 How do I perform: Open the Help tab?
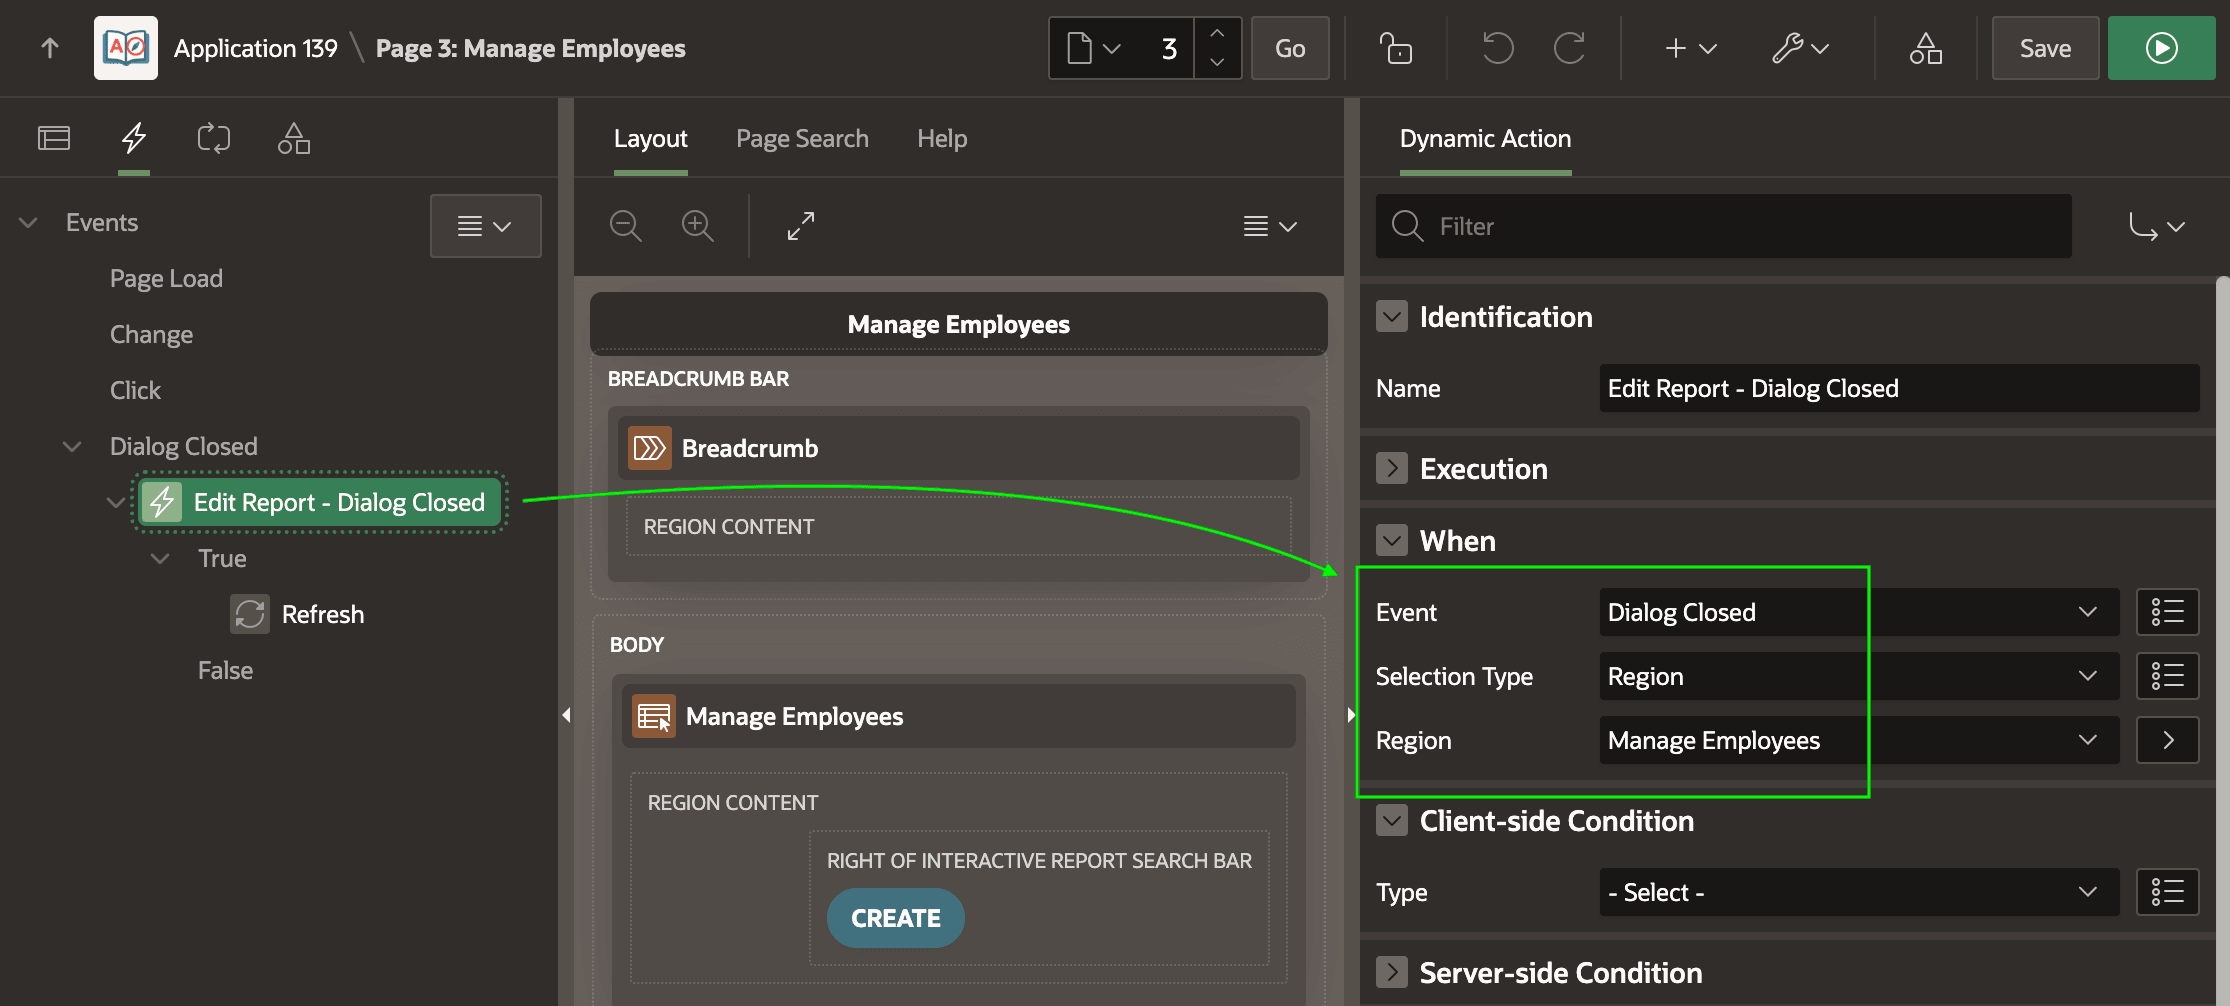942,138
